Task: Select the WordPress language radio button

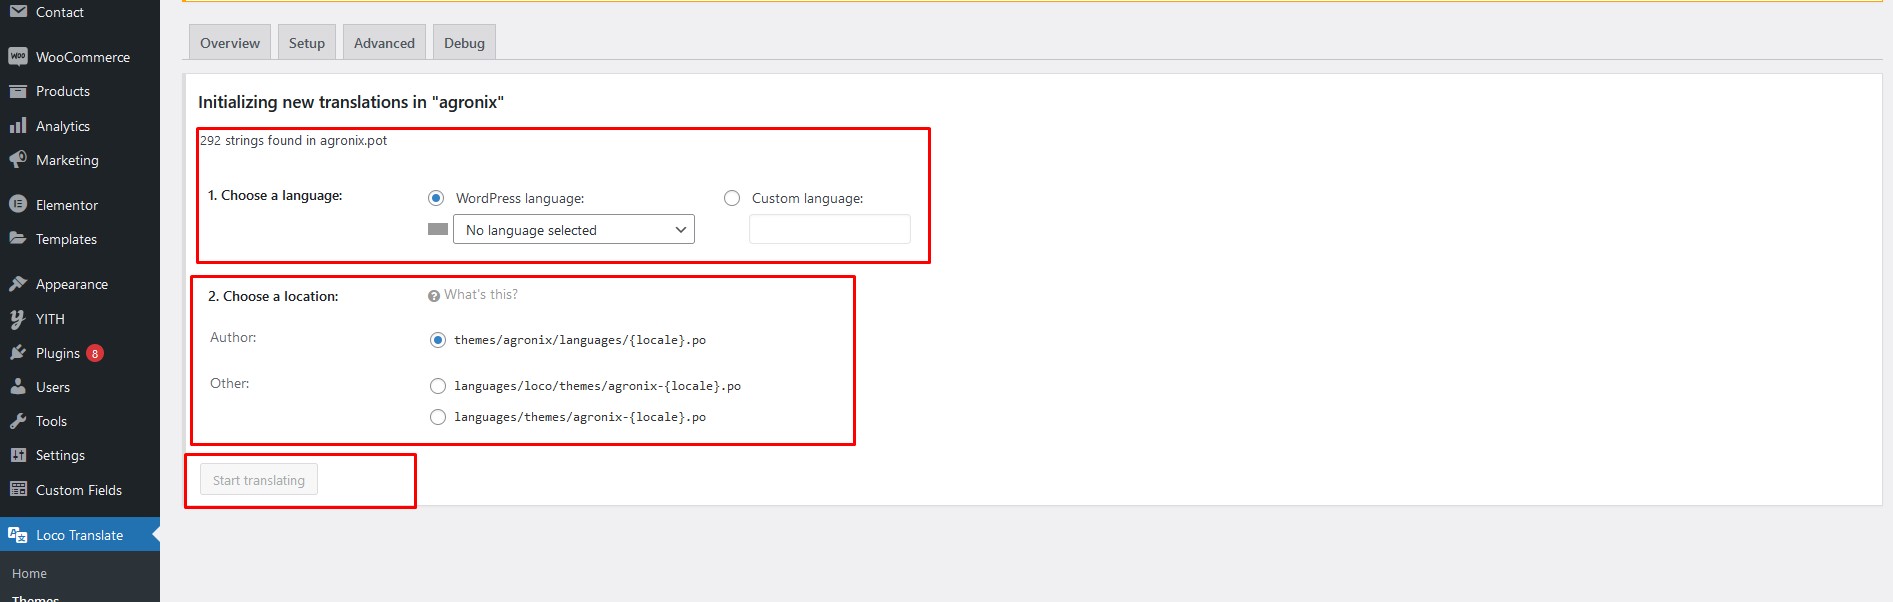Action: (436, 198)
